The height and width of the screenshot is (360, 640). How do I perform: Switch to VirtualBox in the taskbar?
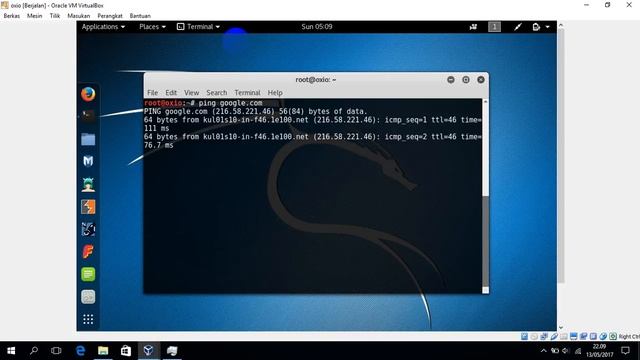pyautogui.click(x=149, y=351)
